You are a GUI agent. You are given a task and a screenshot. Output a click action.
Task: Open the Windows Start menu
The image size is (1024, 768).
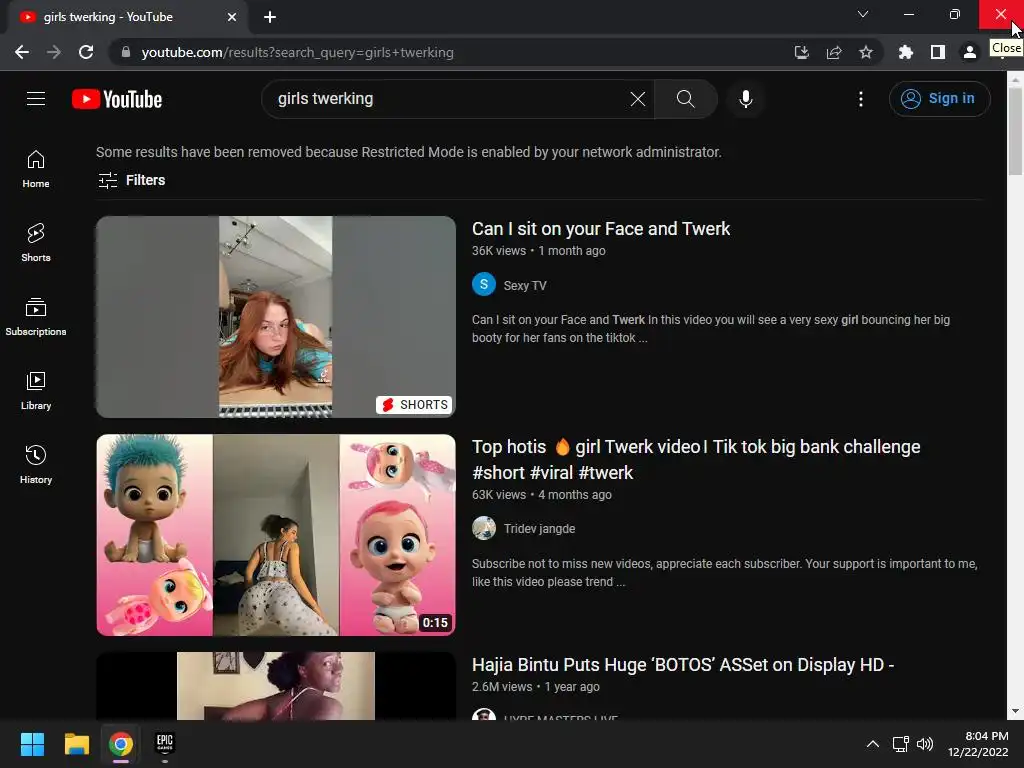[x=32, y=744]
